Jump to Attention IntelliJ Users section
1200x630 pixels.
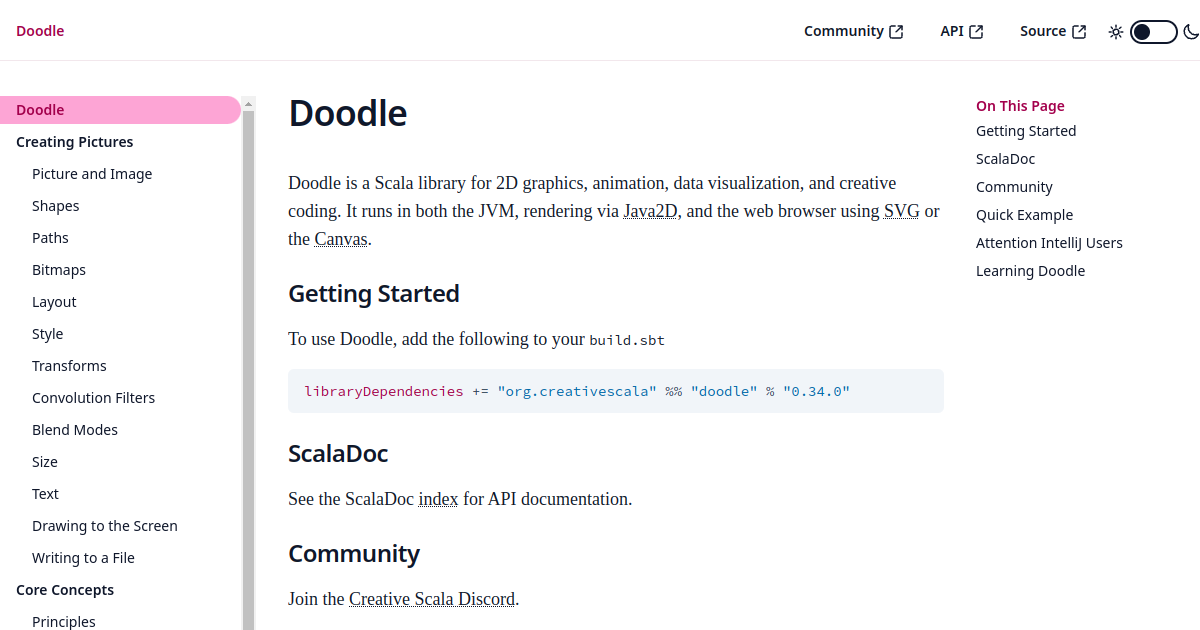tap(1049, 243)
